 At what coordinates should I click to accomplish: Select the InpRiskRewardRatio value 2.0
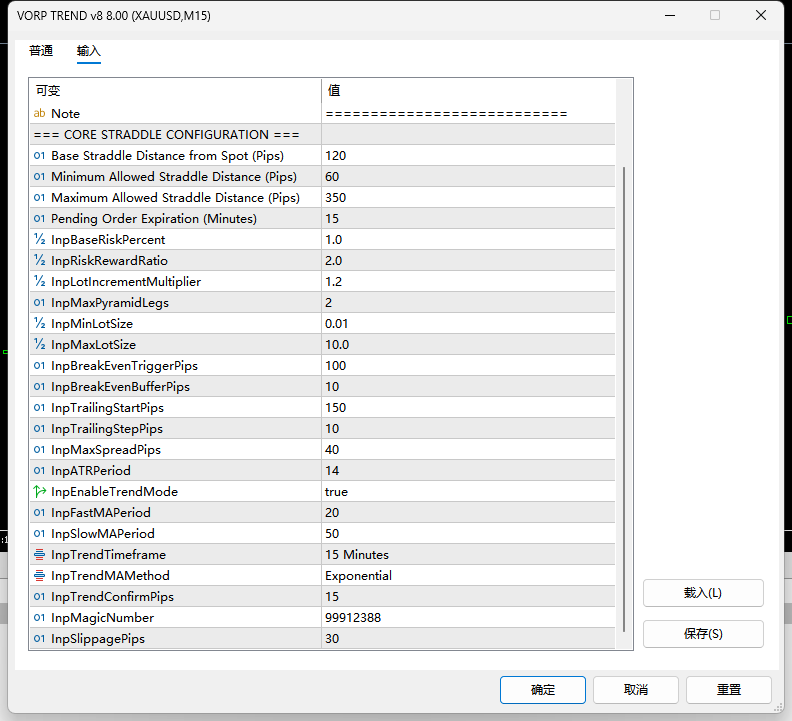468,261
